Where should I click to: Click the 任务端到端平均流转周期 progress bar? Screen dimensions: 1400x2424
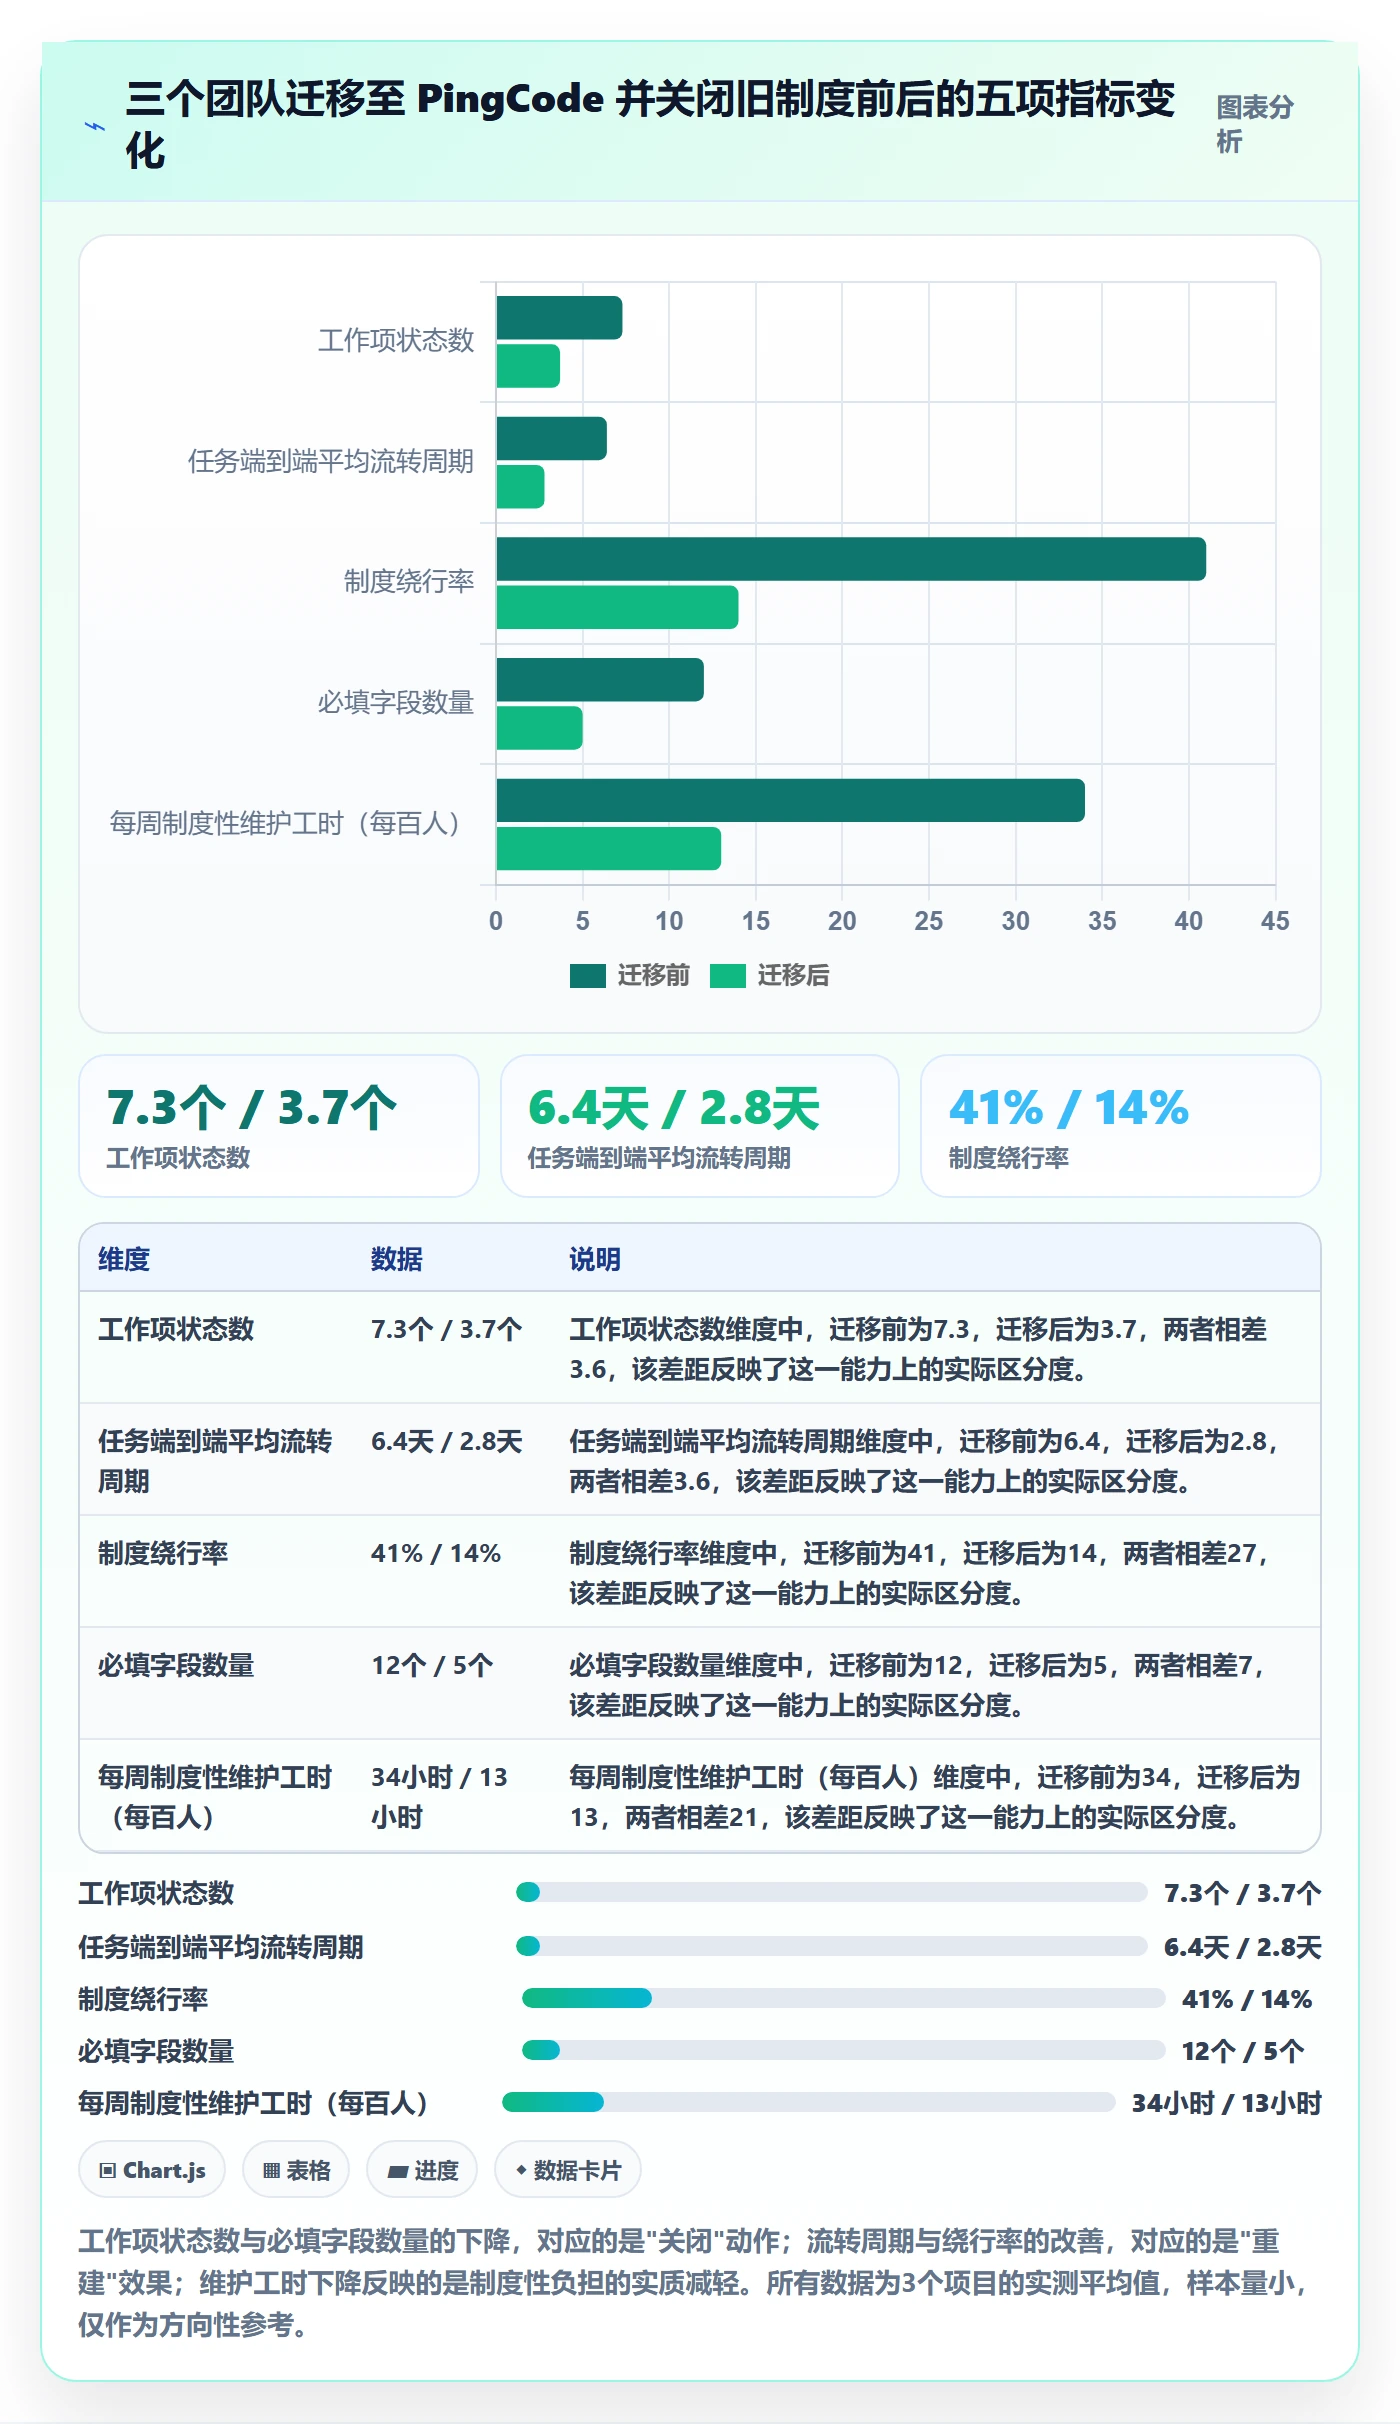click(x=831, y=1946)
